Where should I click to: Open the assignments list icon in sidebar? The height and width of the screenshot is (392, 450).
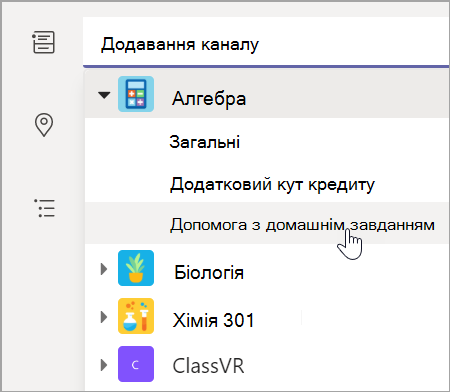(x=43, y=42)
